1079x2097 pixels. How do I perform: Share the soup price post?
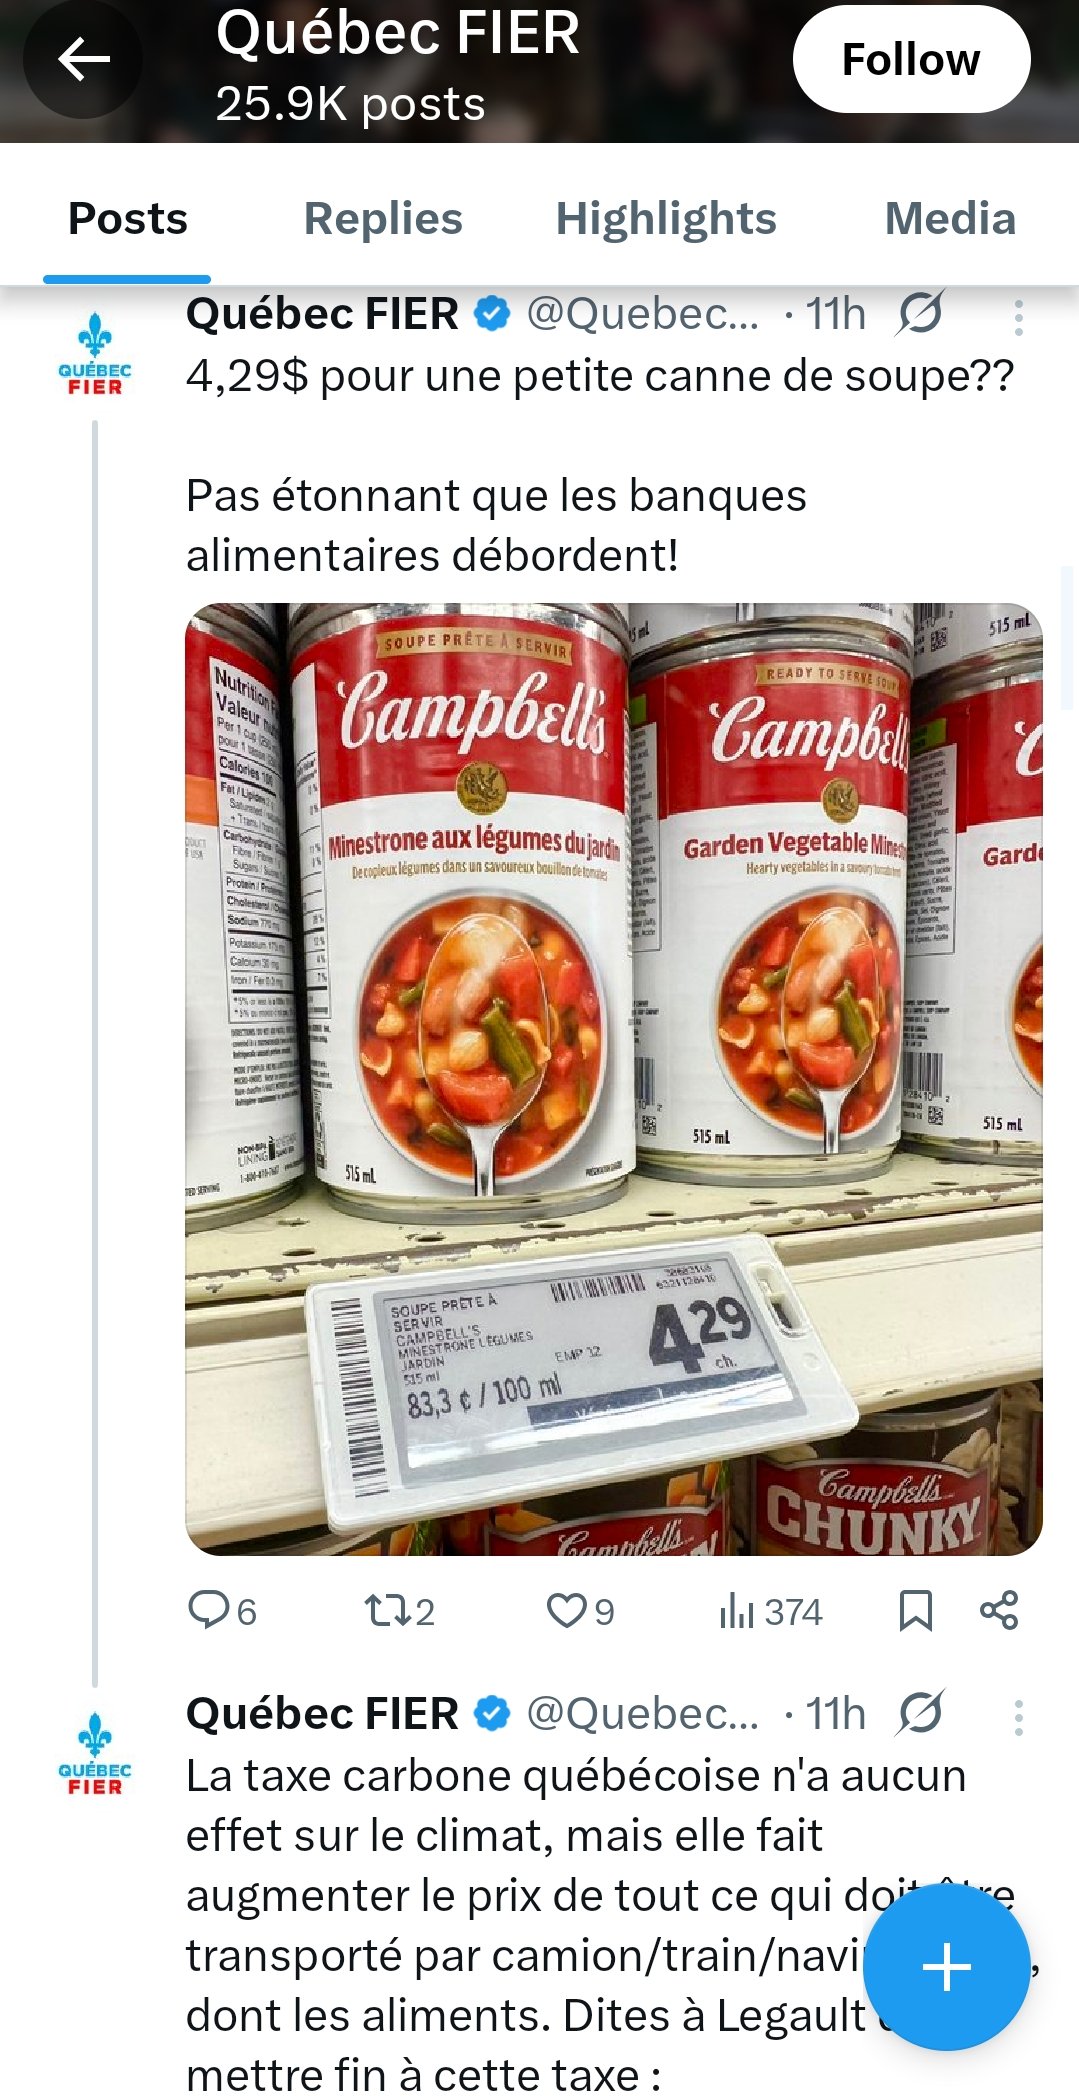click(x=998, y=1611)
